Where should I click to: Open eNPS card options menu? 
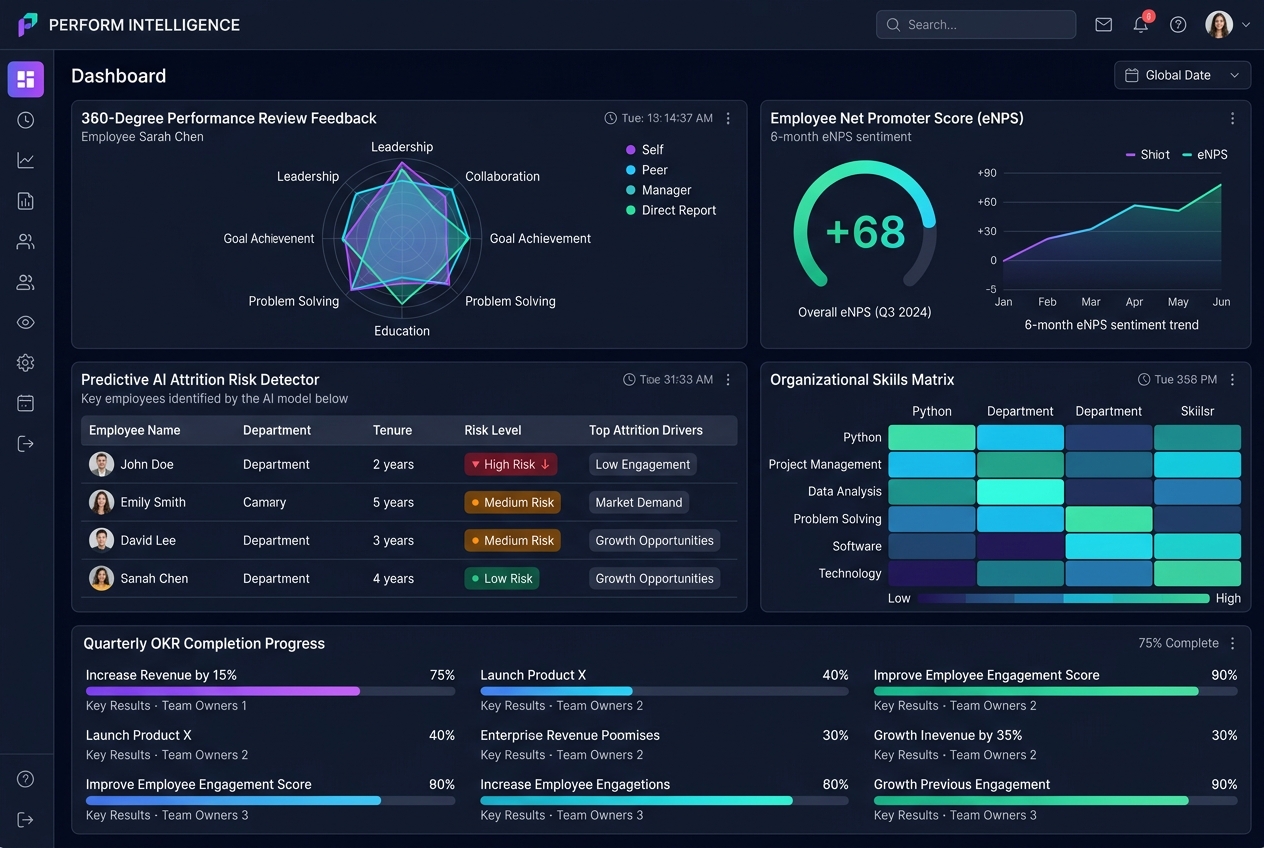pos(1232,118)
